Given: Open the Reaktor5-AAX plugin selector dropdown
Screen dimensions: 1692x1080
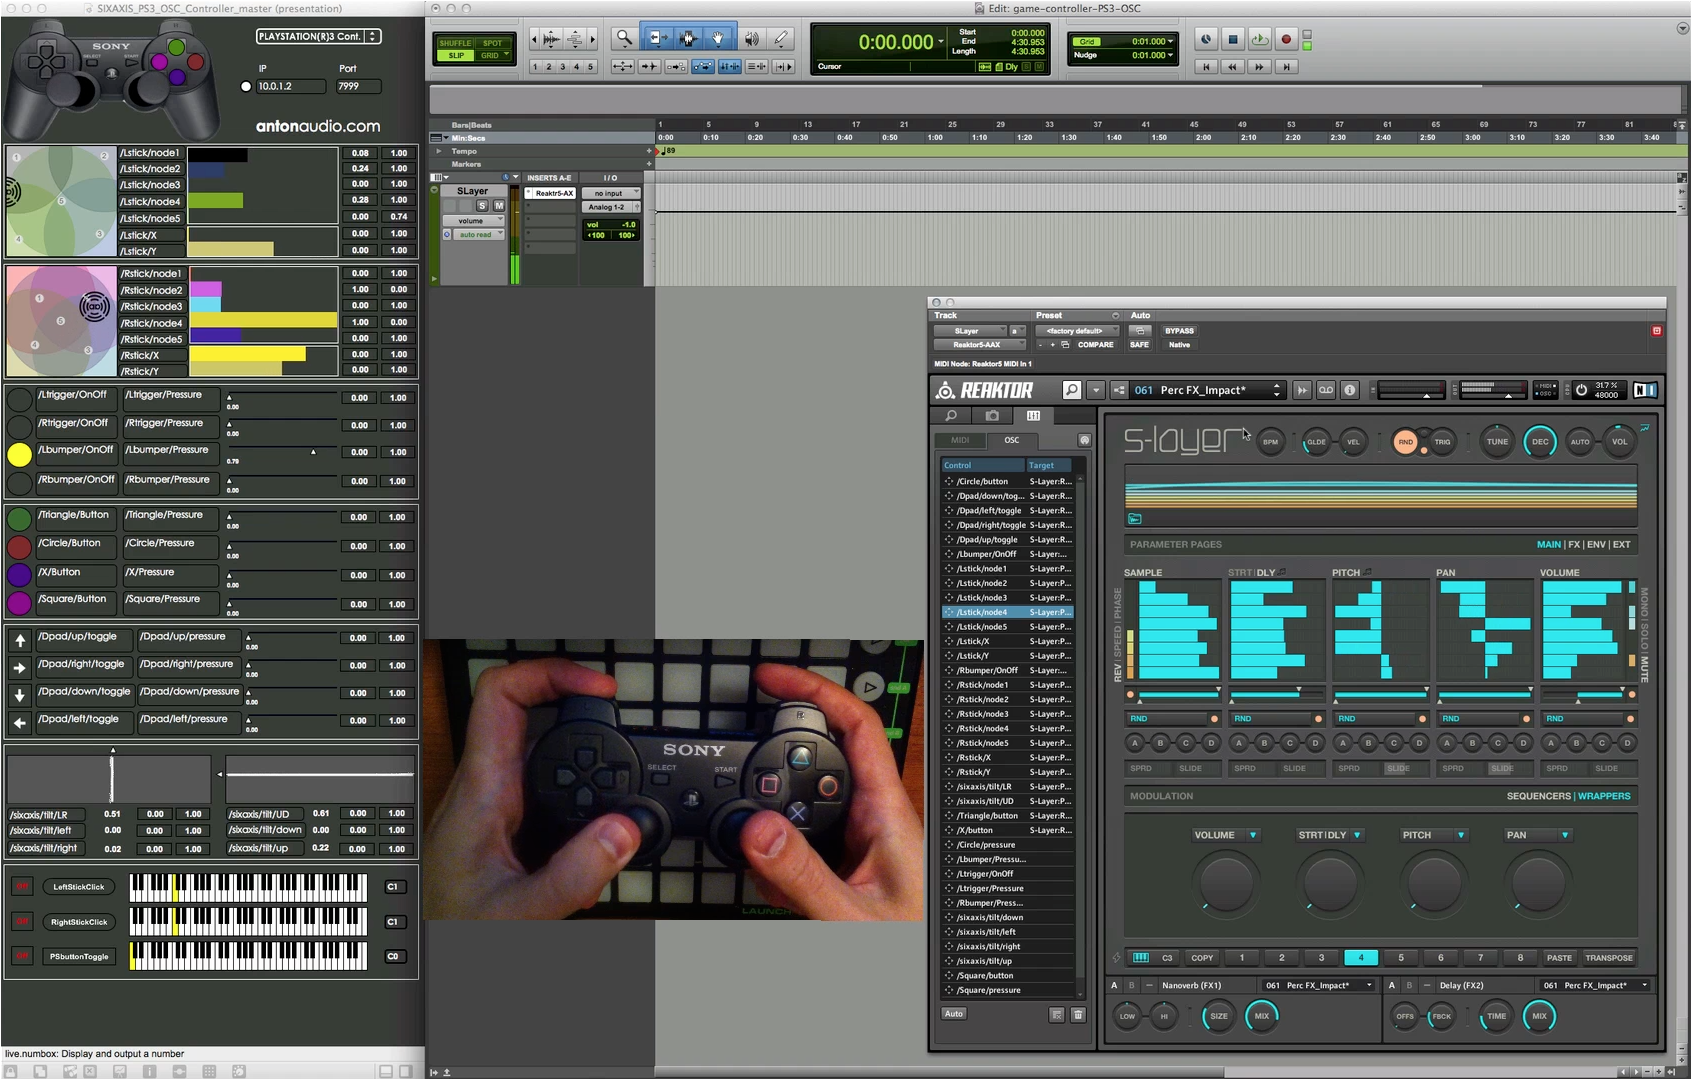Looking at the screenshot, I should (x=980, y=345).
